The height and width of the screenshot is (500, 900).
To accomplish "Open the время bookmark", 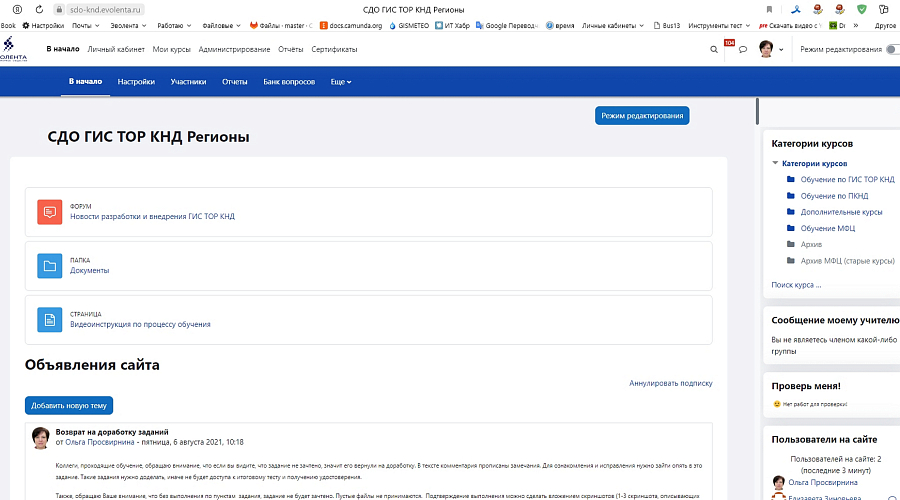I will tap(560, 25).
